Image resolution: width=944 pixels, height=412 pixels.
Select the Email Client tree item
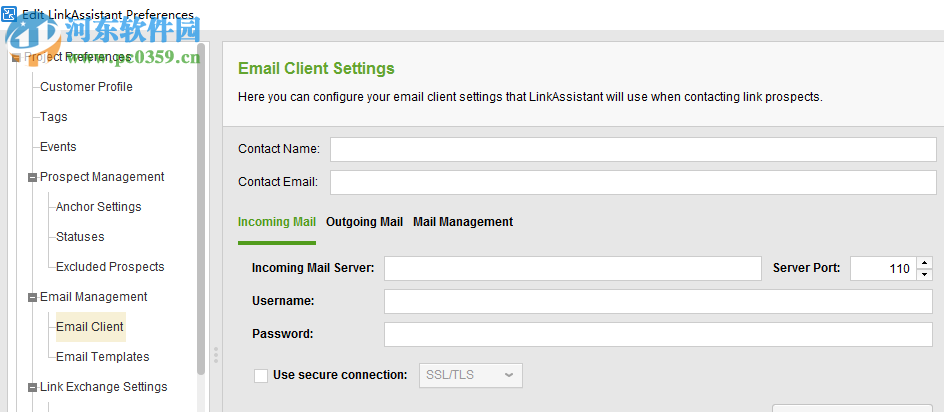[91, 327]
